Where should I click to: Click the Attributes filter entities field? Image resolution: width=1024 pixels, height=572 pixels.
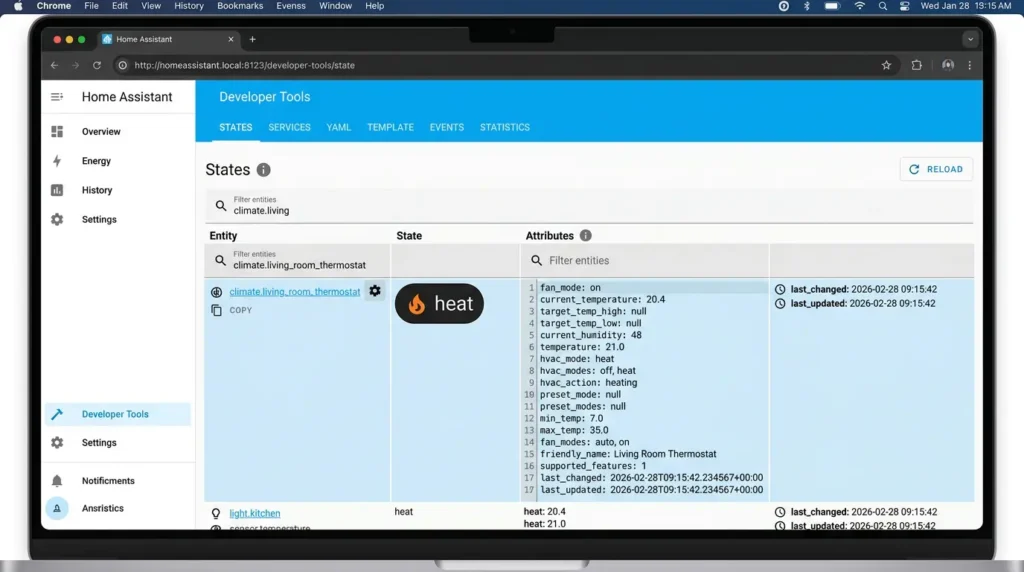tap(645, 261)
